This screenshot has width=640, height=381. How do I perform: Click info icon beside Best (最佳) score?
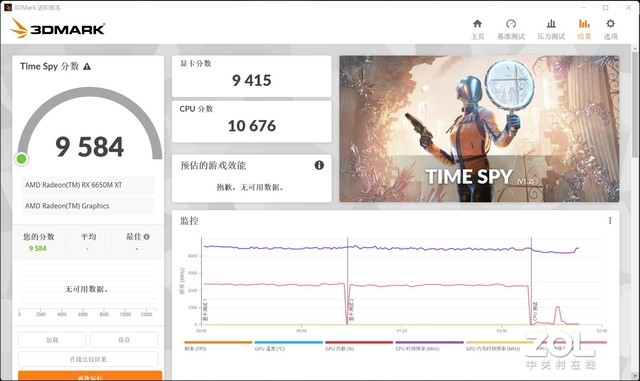click(x=147, y=236)
